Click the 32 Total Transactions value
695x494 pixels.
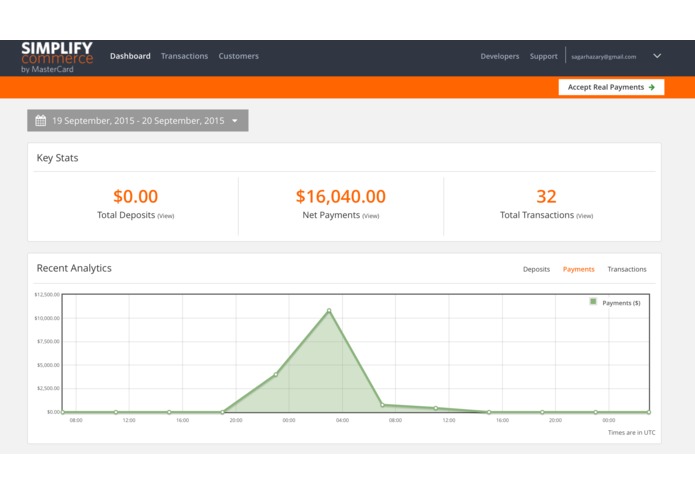[546, 196]
